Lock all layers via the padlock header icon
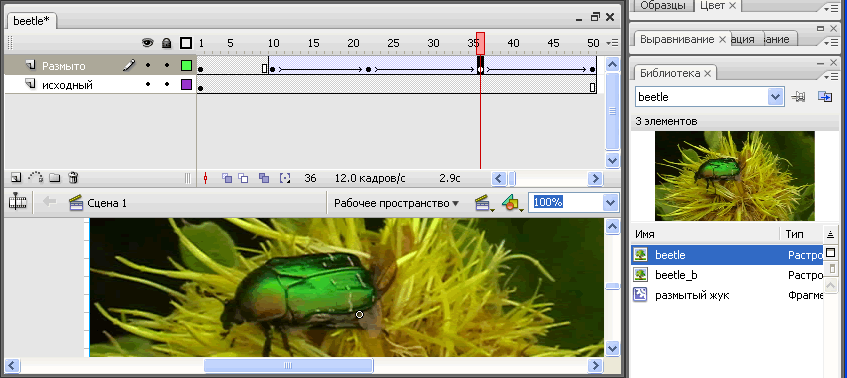This screenshot has width=847, height=378. [167, 43]
